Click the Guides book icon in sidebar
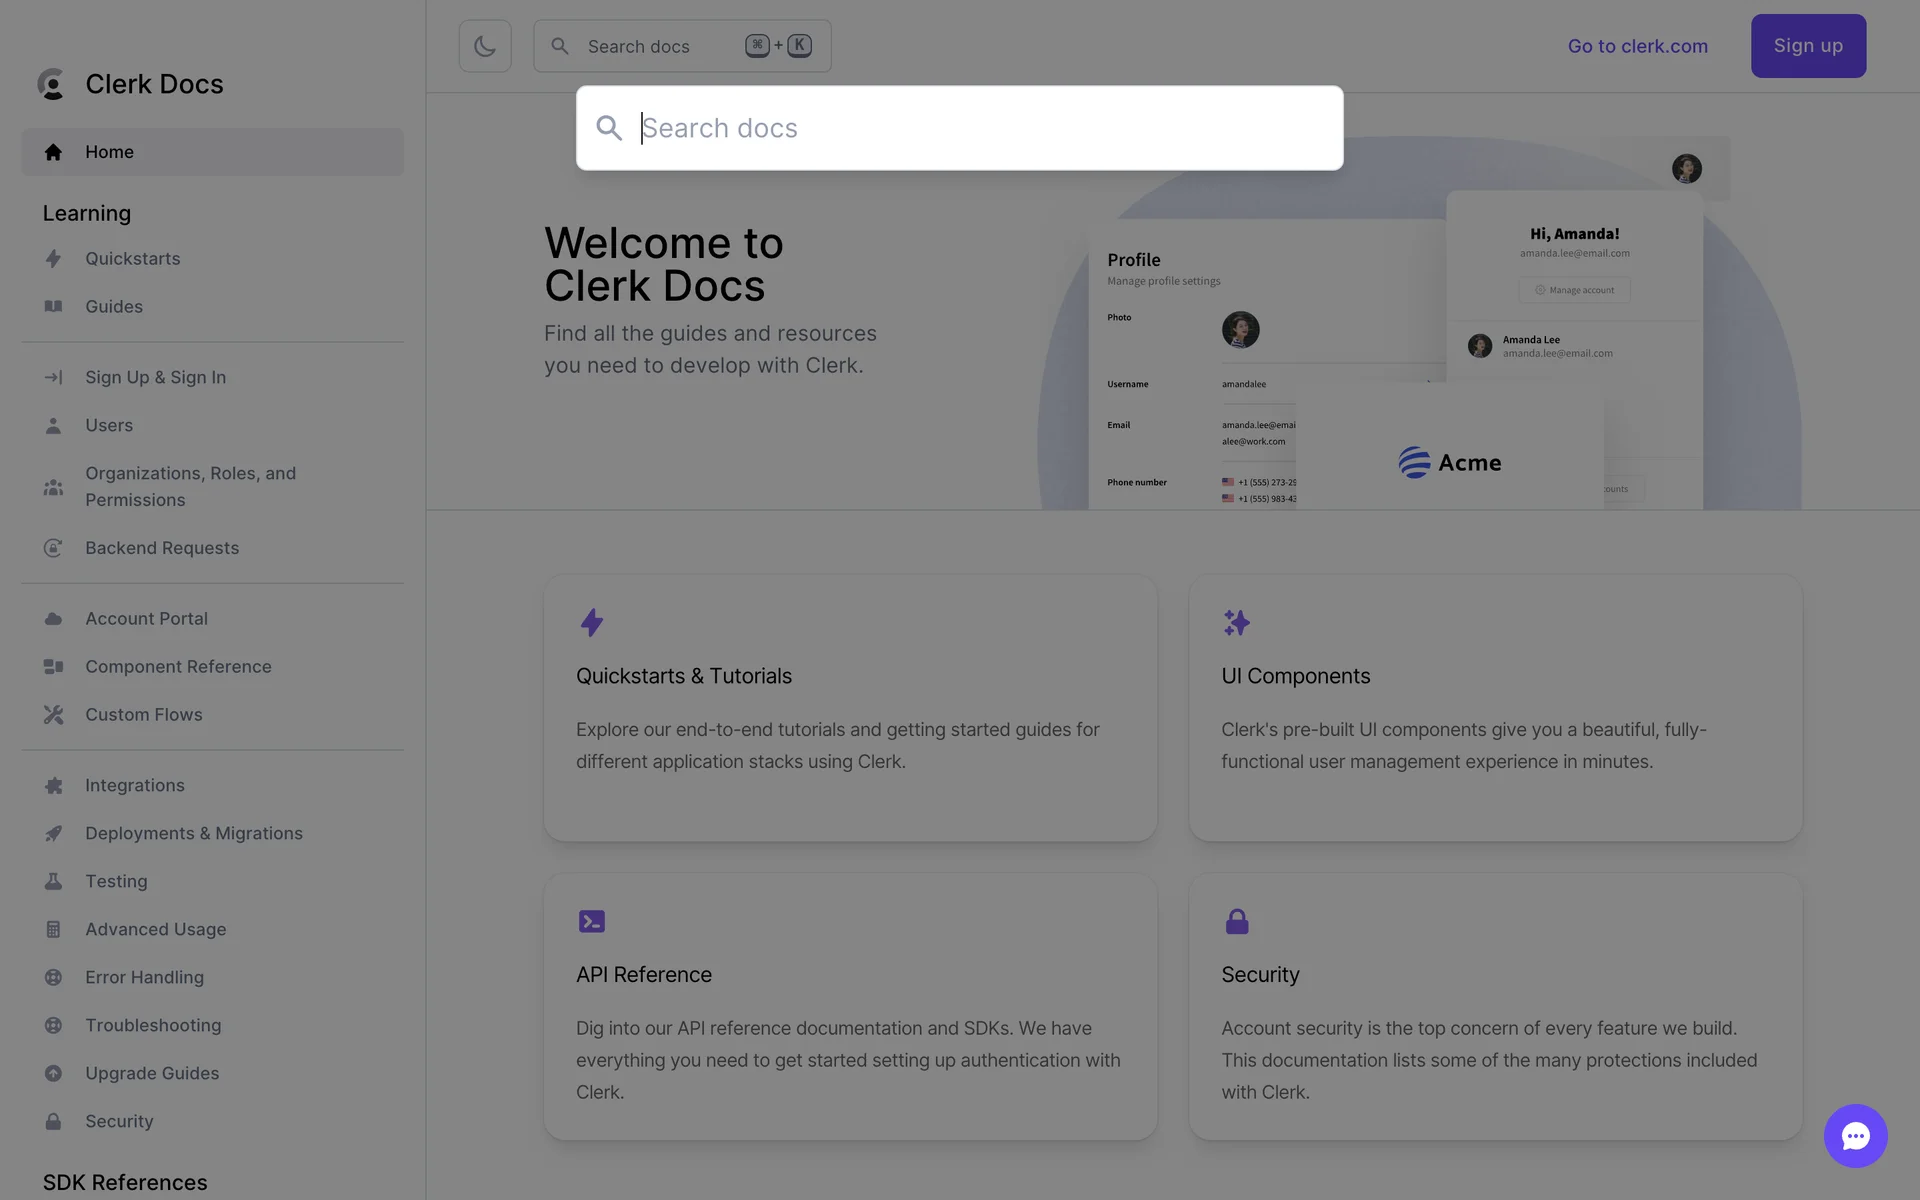Viewport: 1920px width, 1200px height. (53, 307)
